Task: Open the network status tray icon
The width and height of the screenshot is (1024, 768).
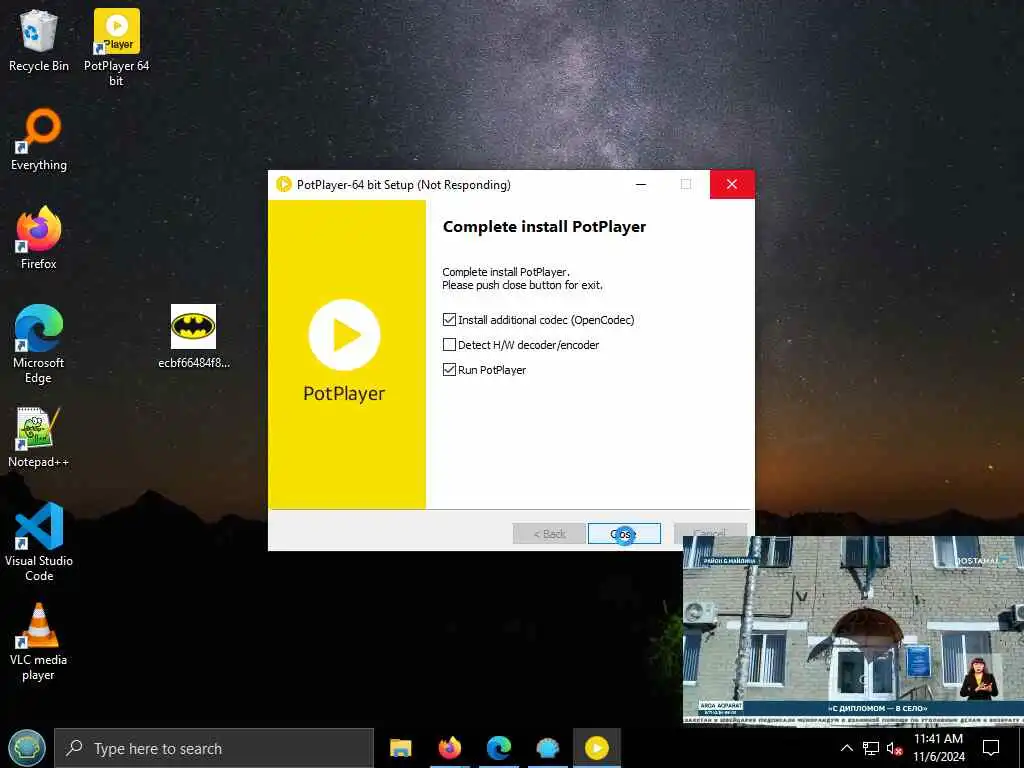Action: click(x=871, y=748)
